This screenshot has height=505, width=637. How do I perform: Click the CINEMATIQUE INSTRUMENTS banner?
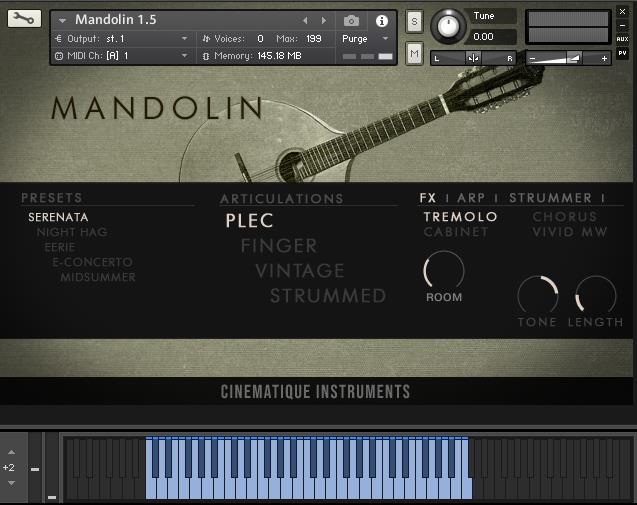[315, 392]
